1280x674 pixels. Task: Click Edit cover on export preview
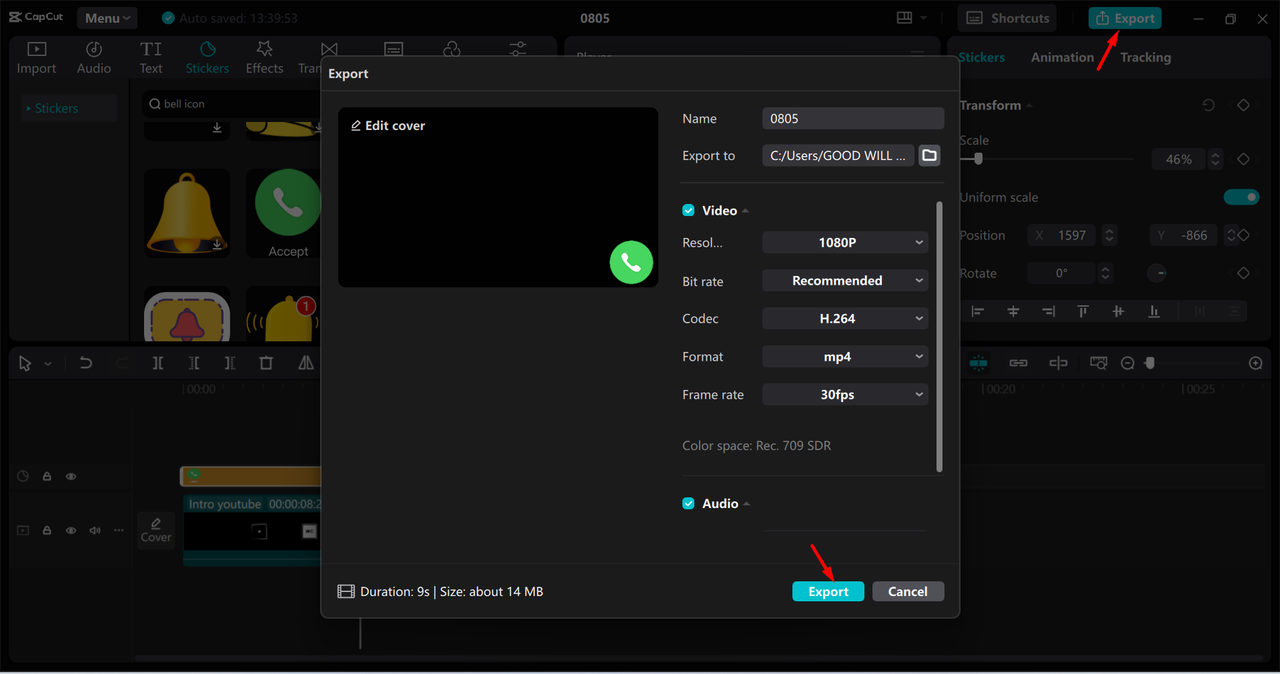point(388,126)
